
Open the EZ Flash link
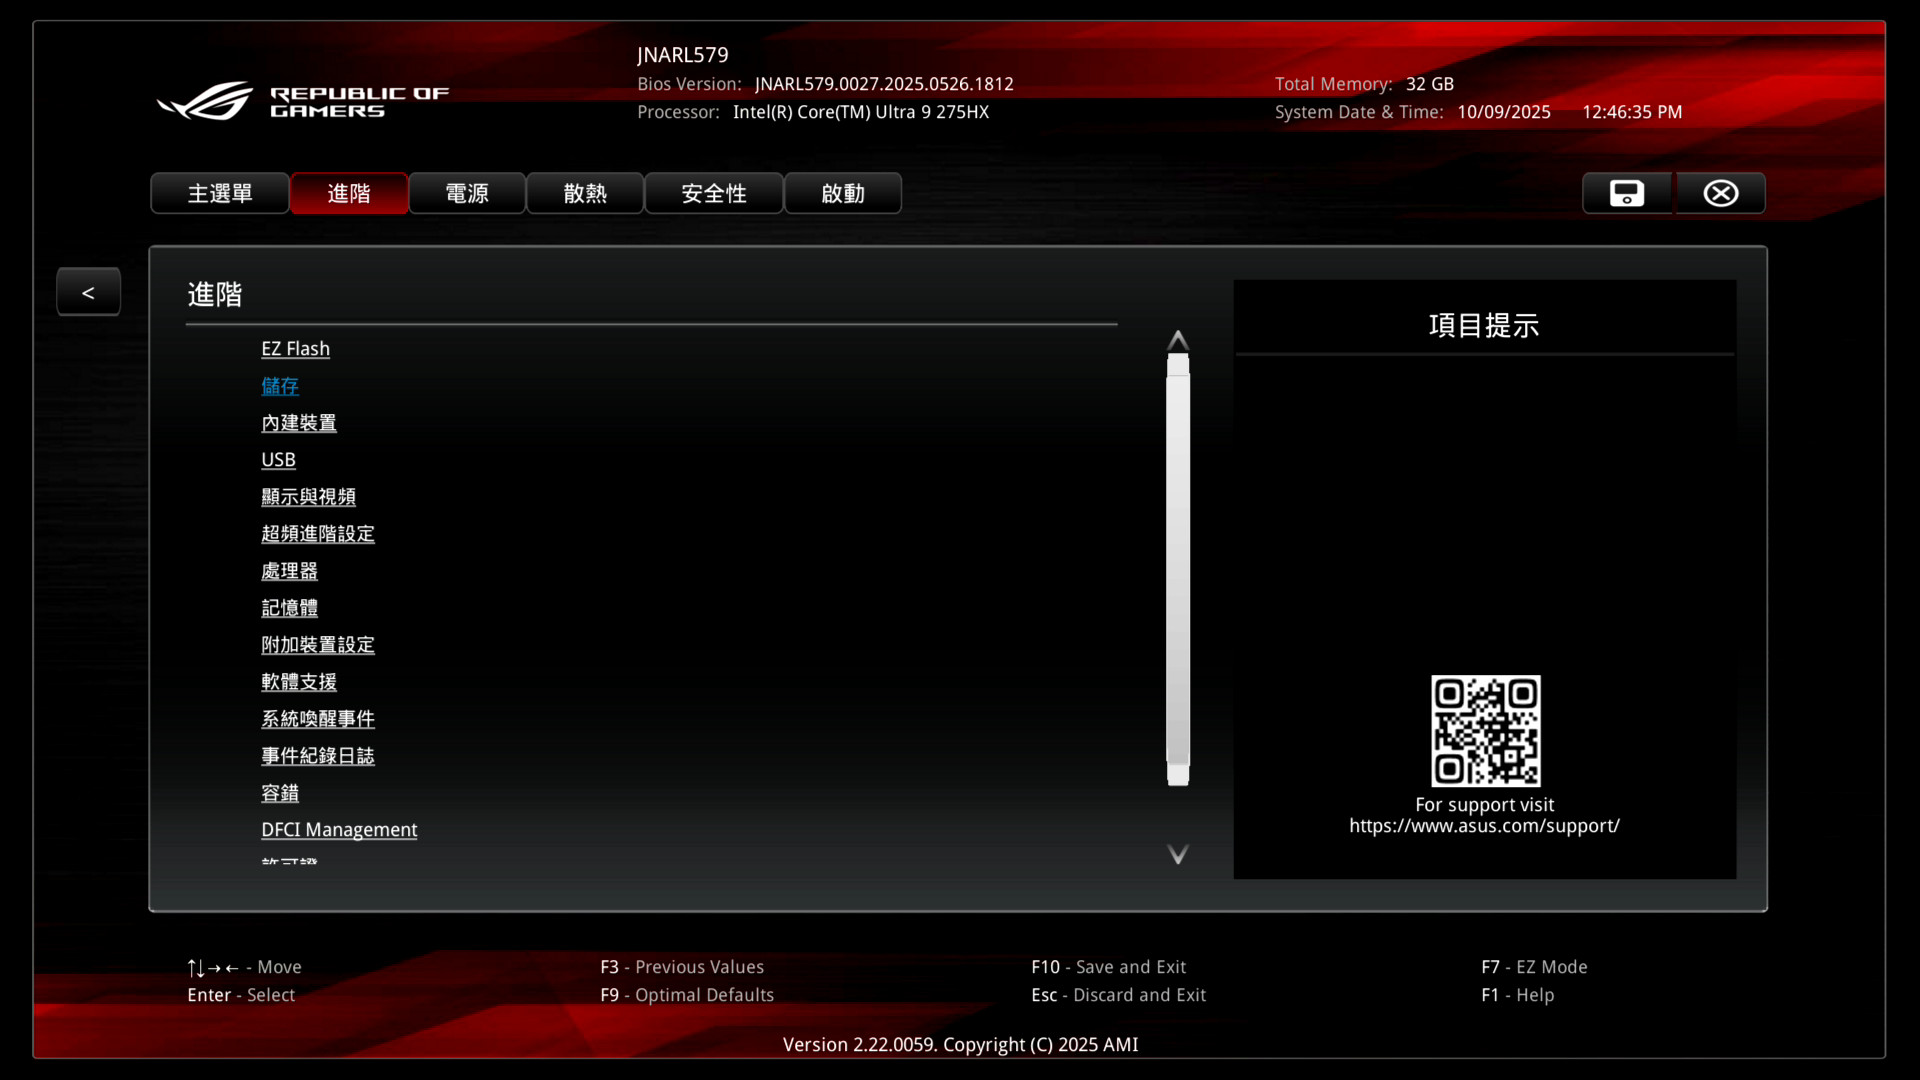[295, 349]
